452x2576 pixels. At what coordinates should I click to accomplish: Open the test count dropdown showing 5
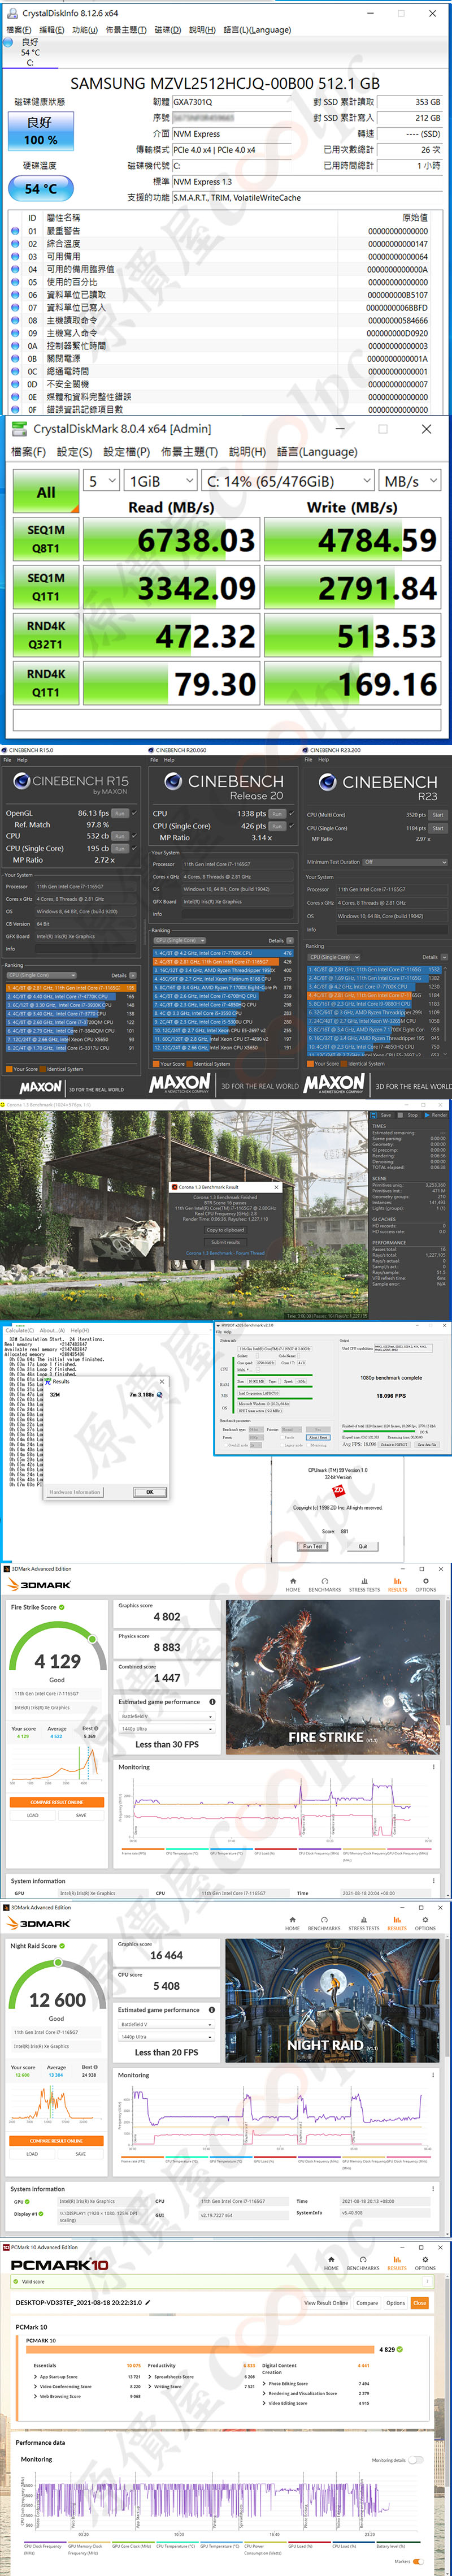(102, 481)
